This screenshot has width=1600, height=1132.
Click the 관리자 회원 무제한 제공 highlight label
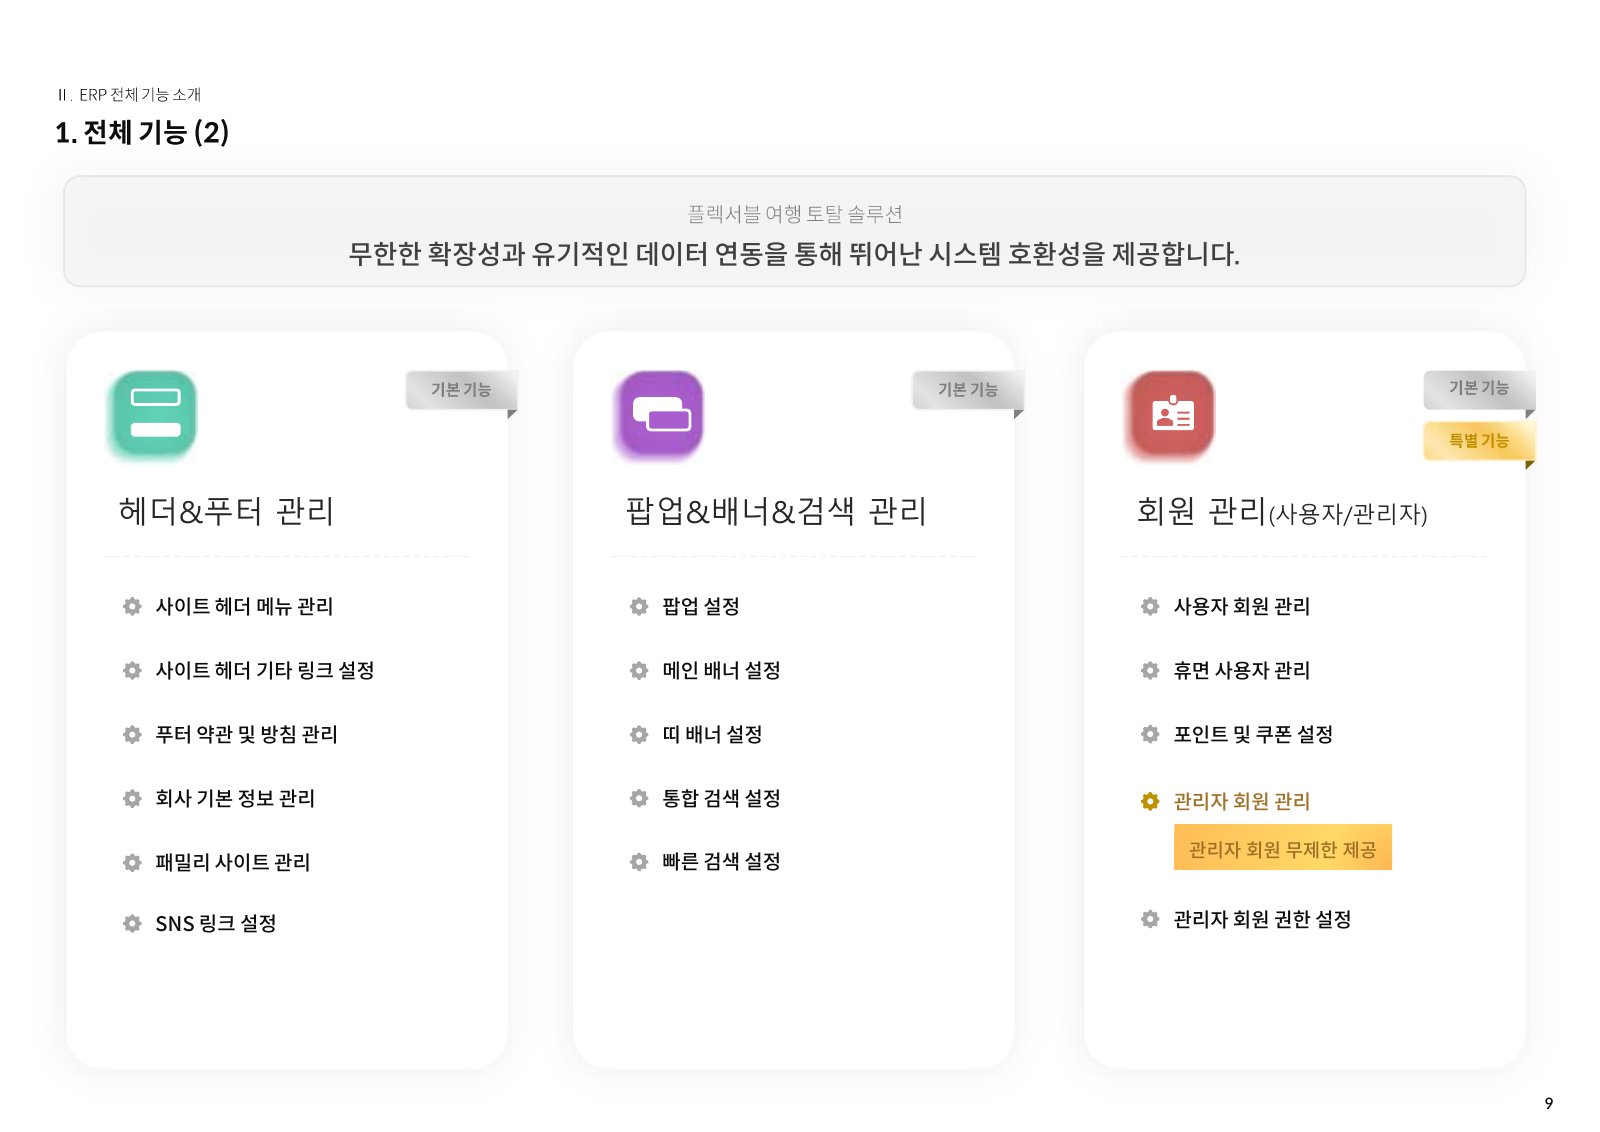1283,848
